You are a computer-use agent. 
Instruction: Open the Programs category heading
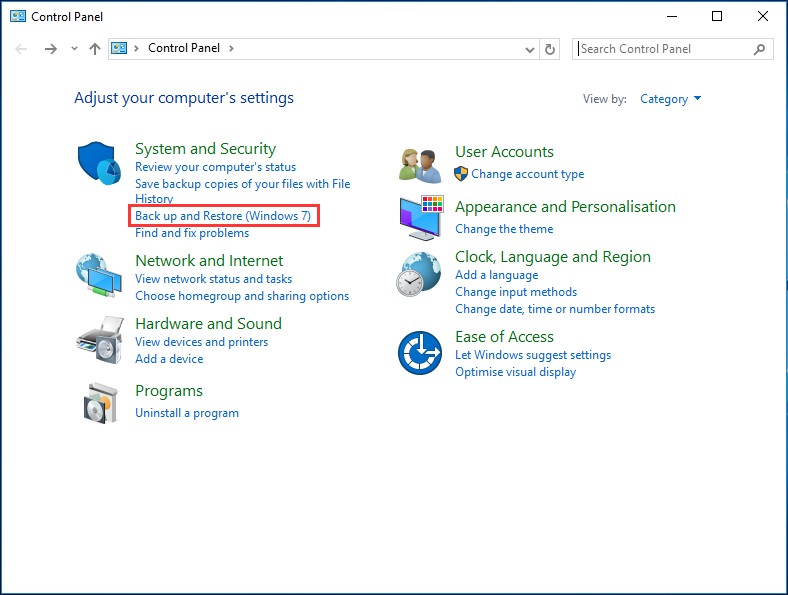[x=169, y=391]
